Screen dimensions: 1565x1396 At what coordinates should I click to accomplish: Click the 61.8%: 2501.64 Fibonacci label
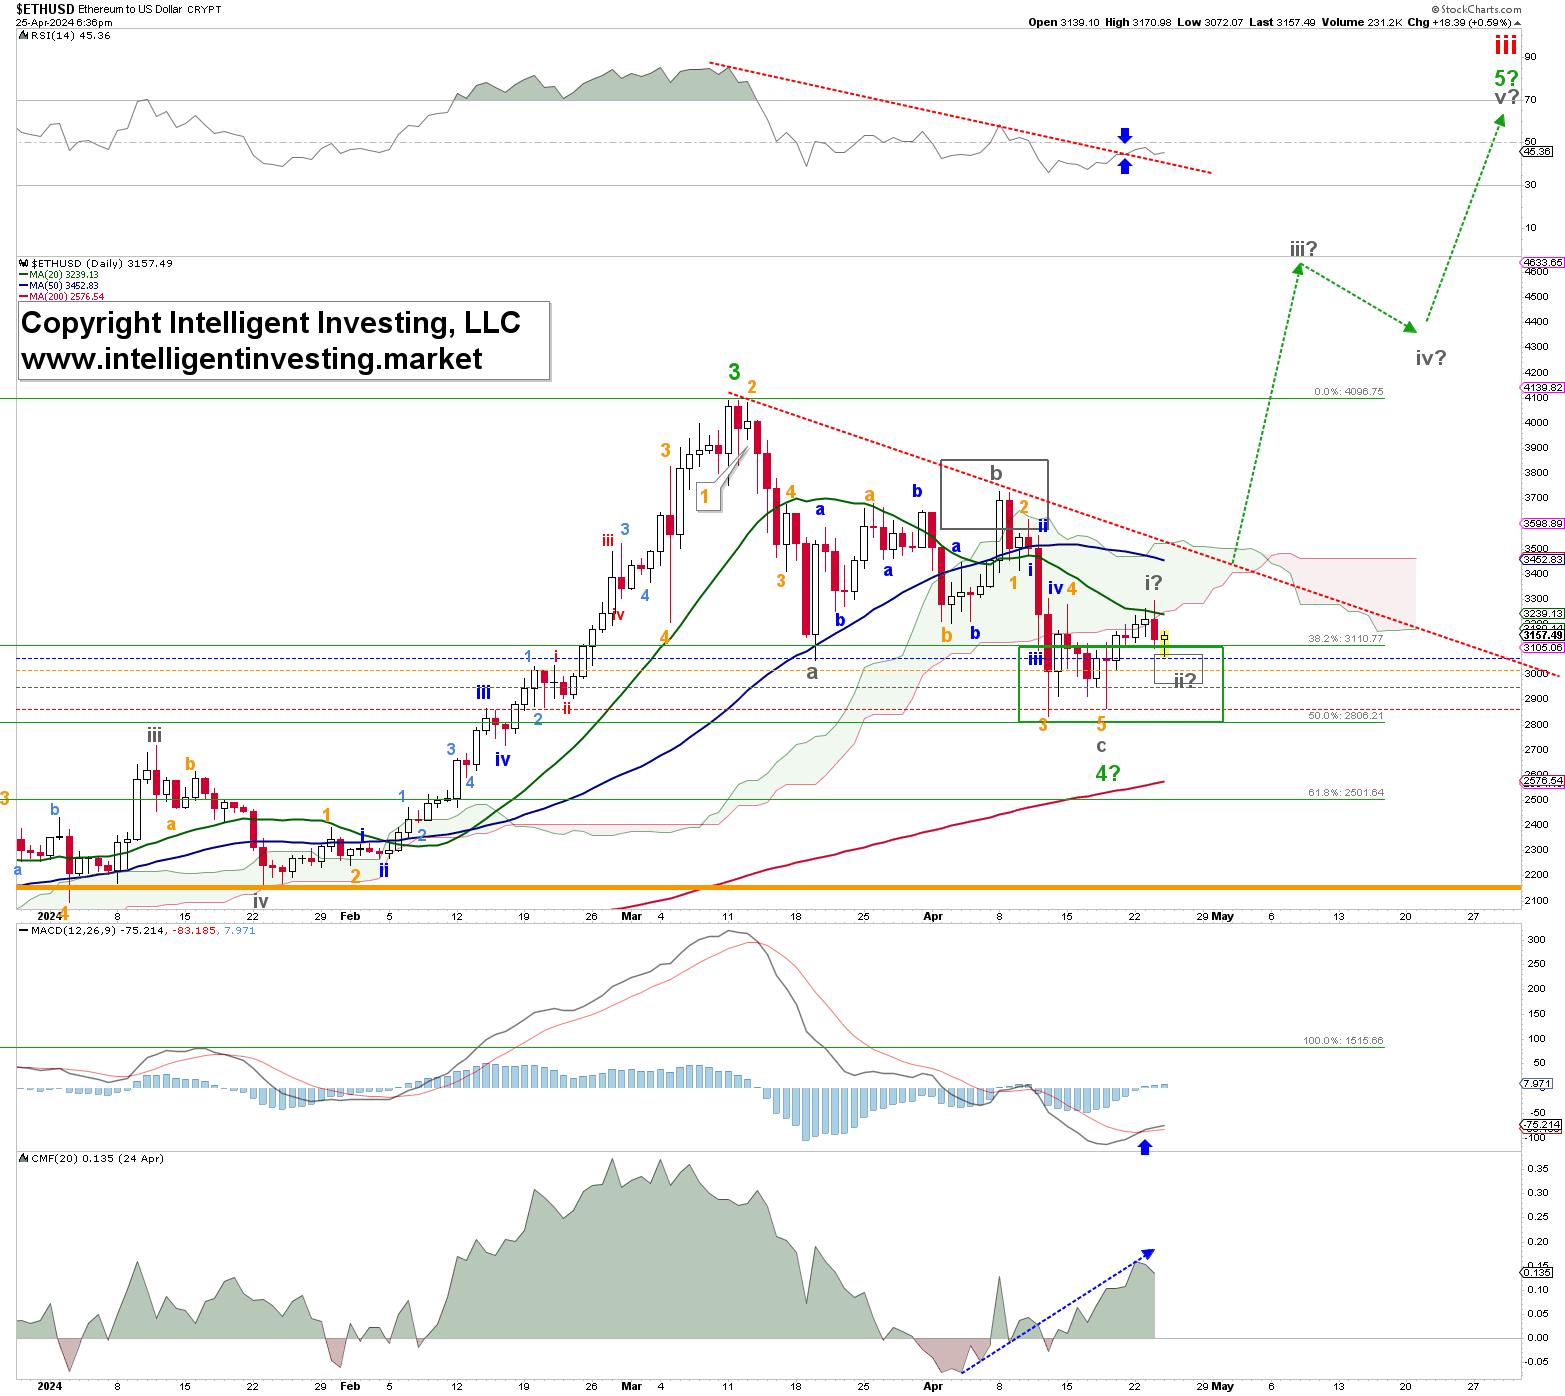tap(1346, 793)
